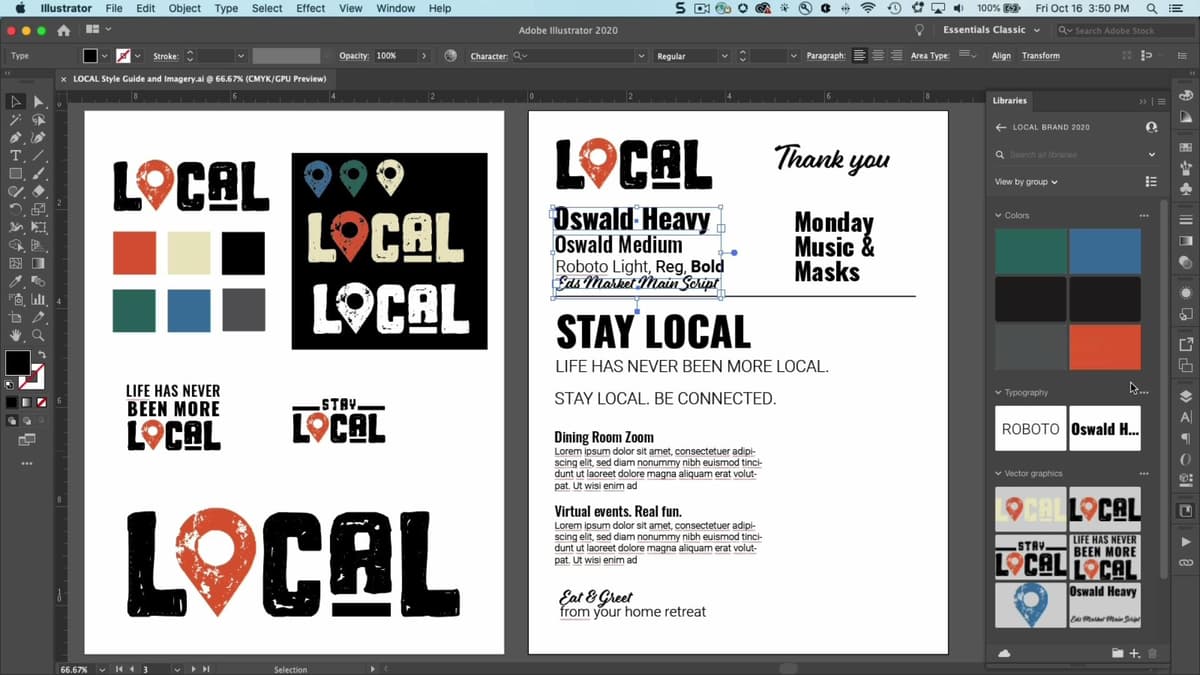
Task: Select the Pen tool
Action: [x=15, y=135]
